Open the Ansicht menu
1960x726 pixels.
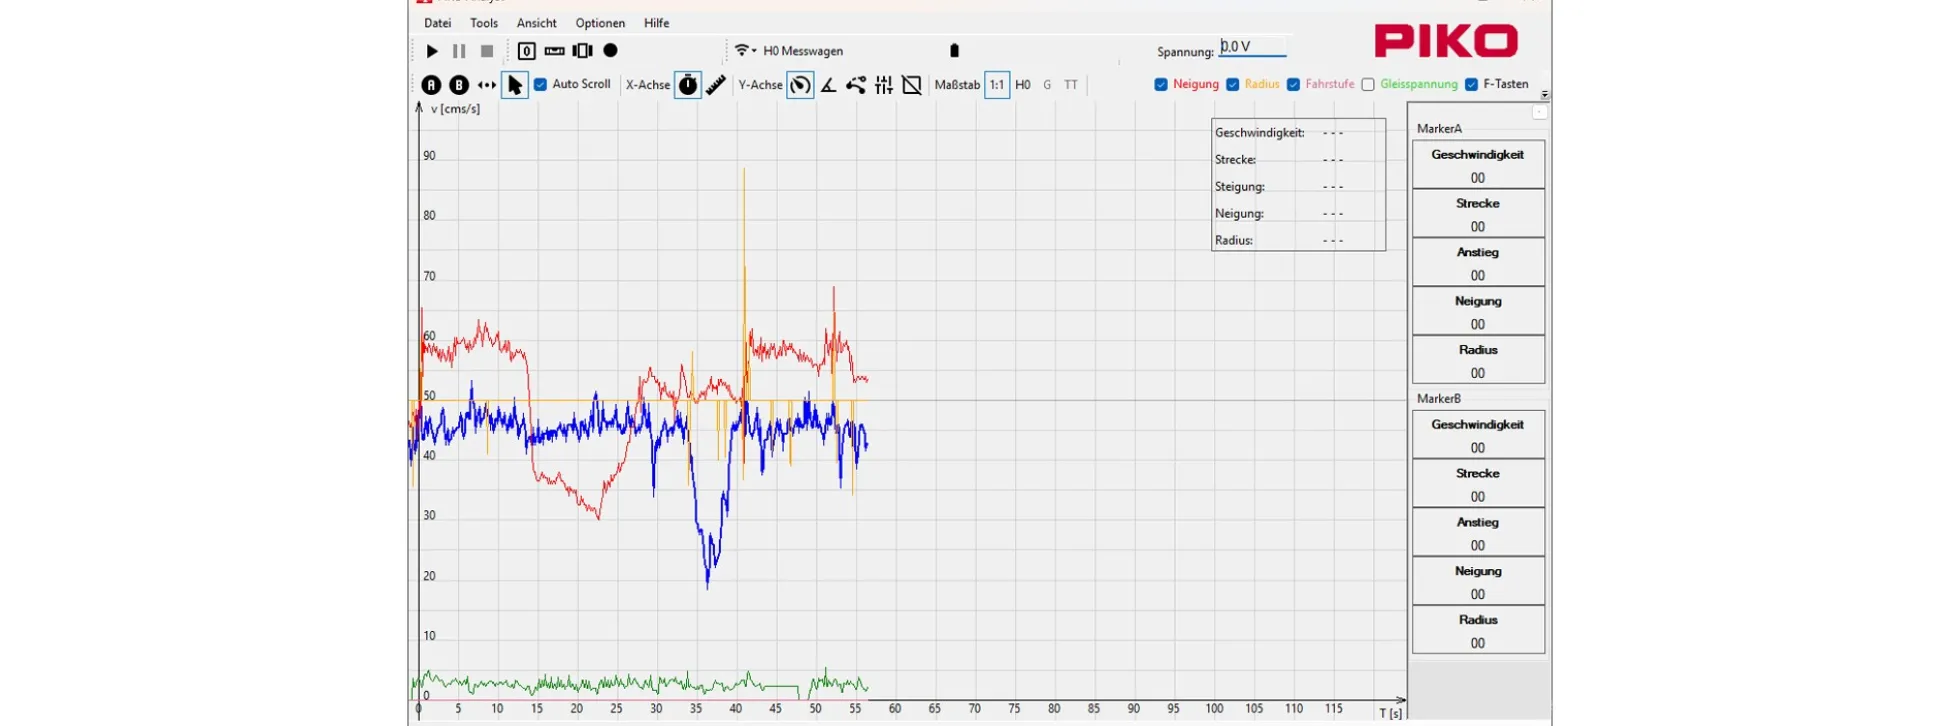tap(537, 23)
